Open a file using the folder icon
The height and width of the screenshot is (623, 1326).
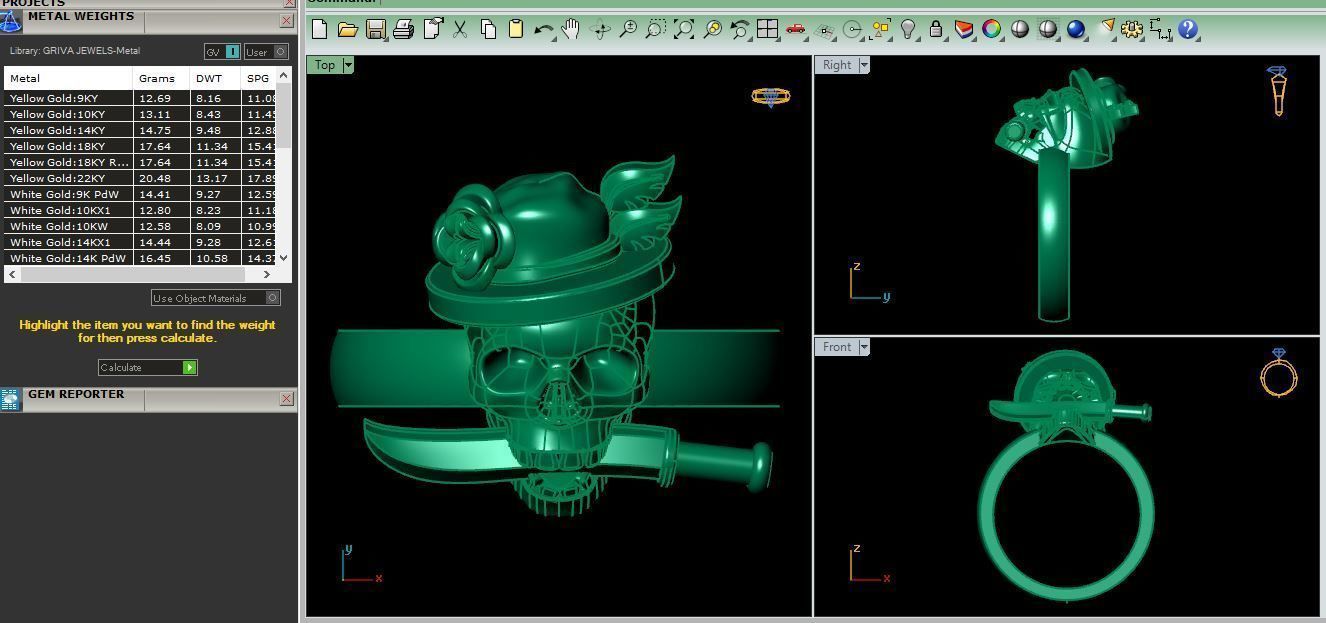tap(347, 29)
